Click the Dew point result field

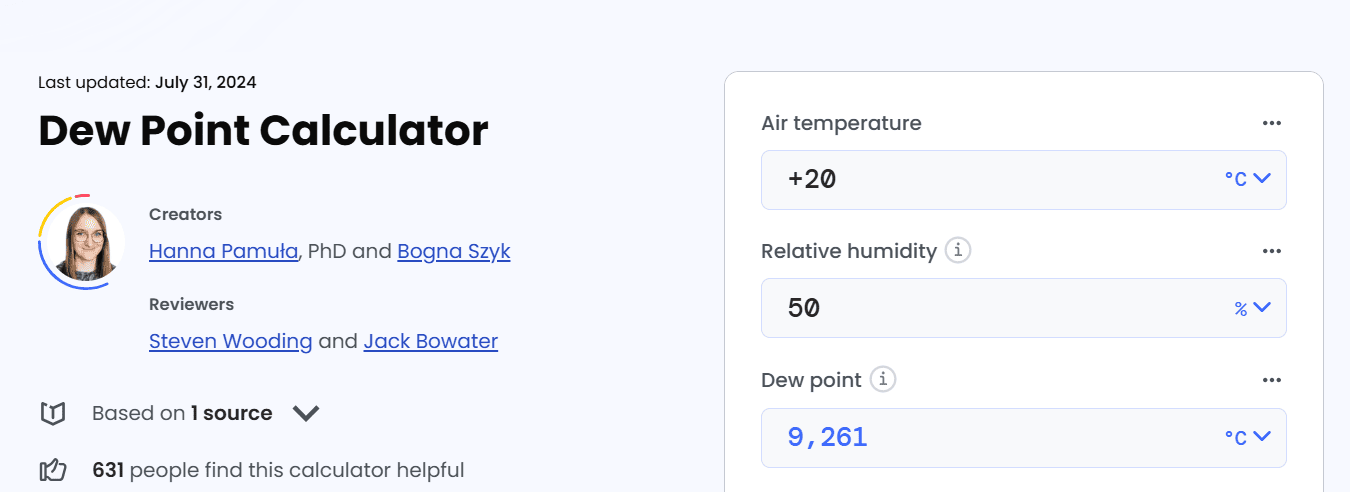pyautogui.click(x=990, y=437)
